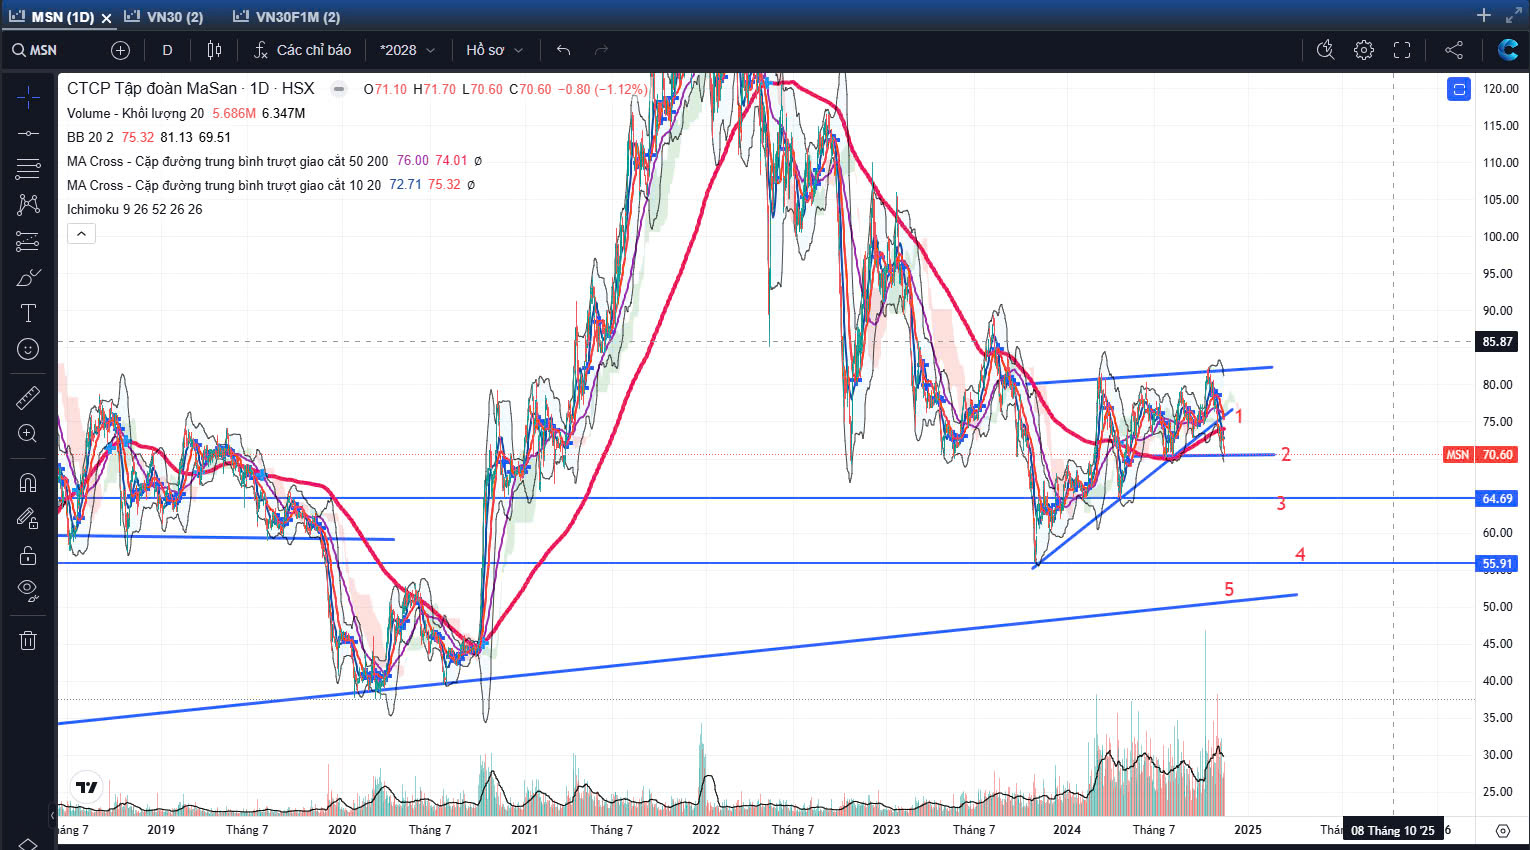This screenshot has width=1530, height=850.
Task: Redo the last chart action
Action: coord(601,50)
